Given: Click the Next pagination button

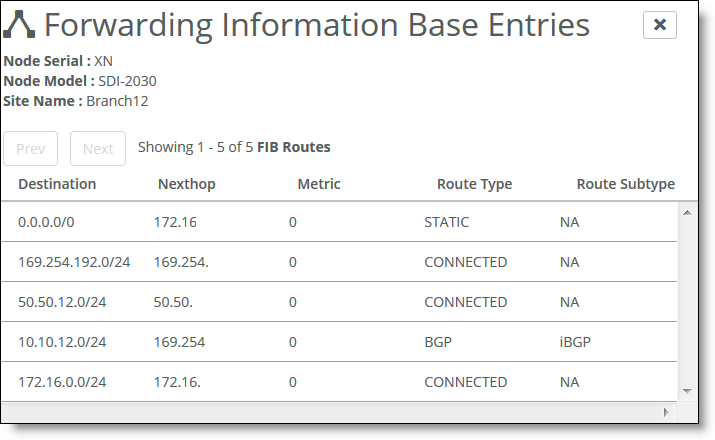Looking at the screenshot, I should coord(98,149).
